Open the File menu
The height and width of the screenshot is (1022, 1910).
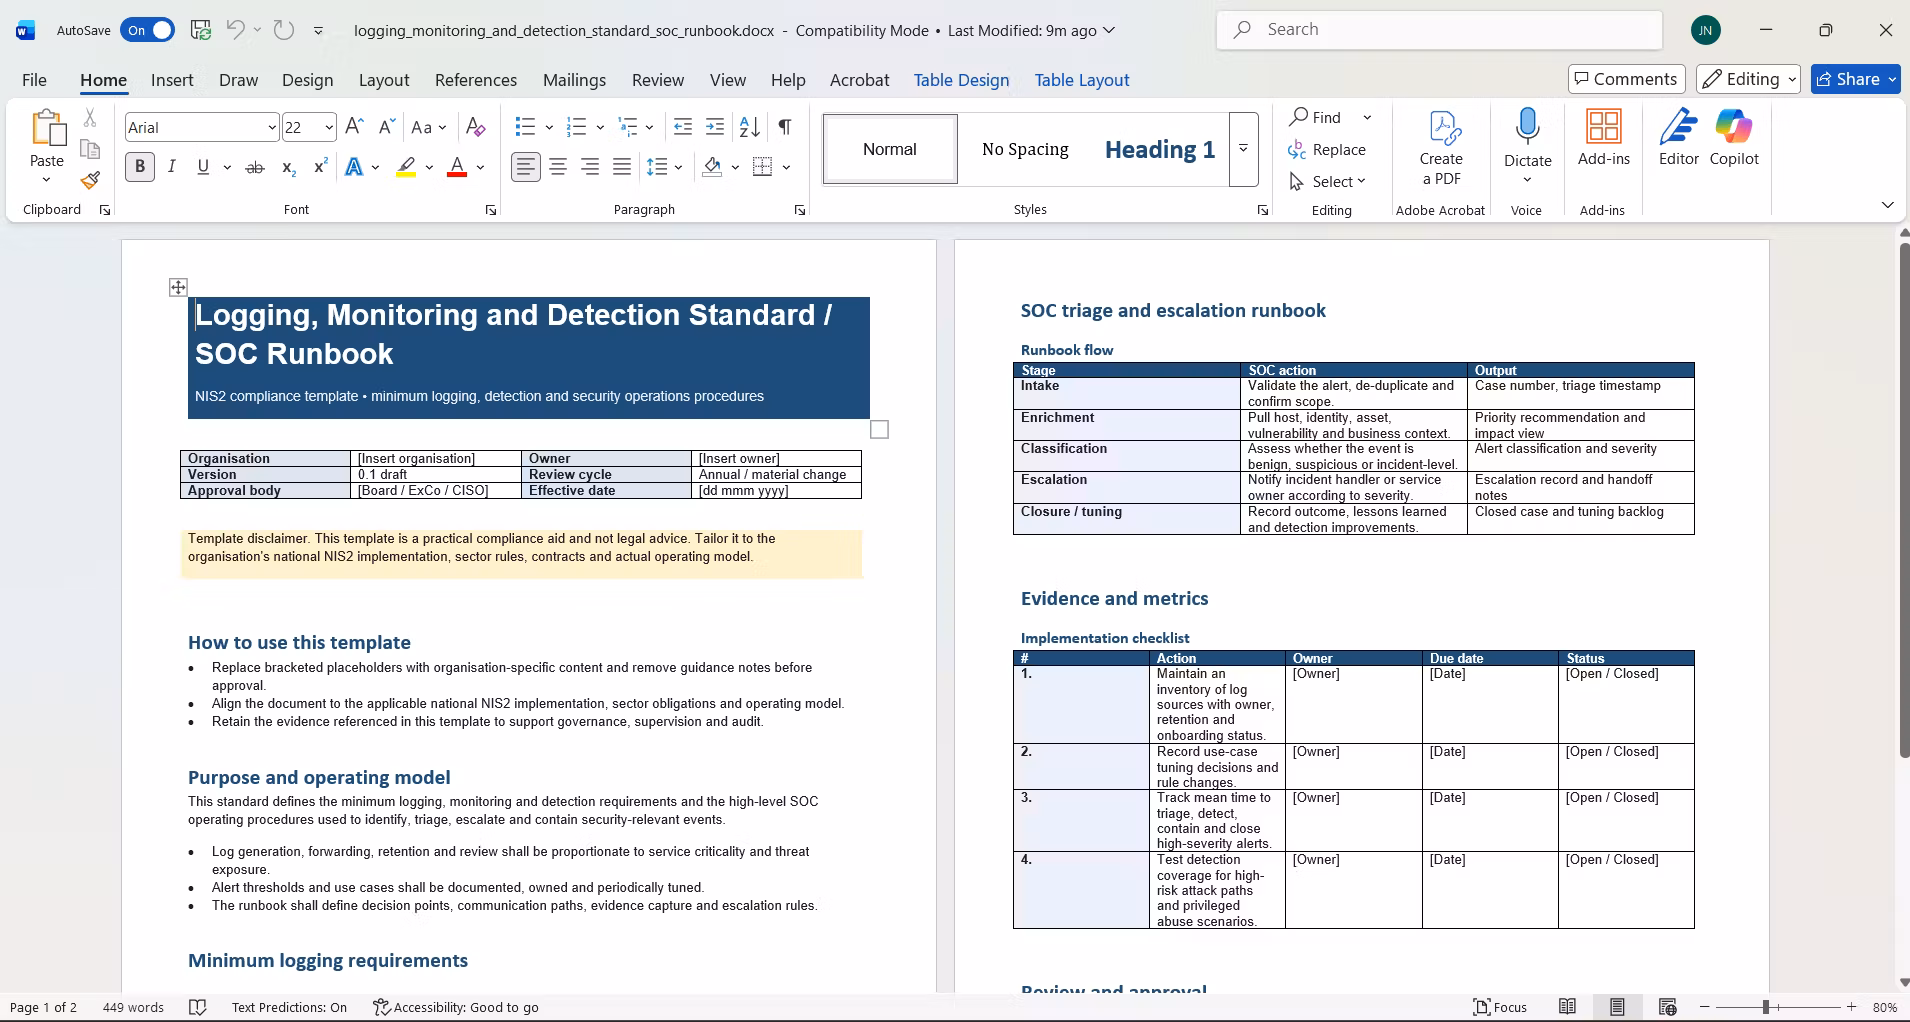(x=34, y=80)
